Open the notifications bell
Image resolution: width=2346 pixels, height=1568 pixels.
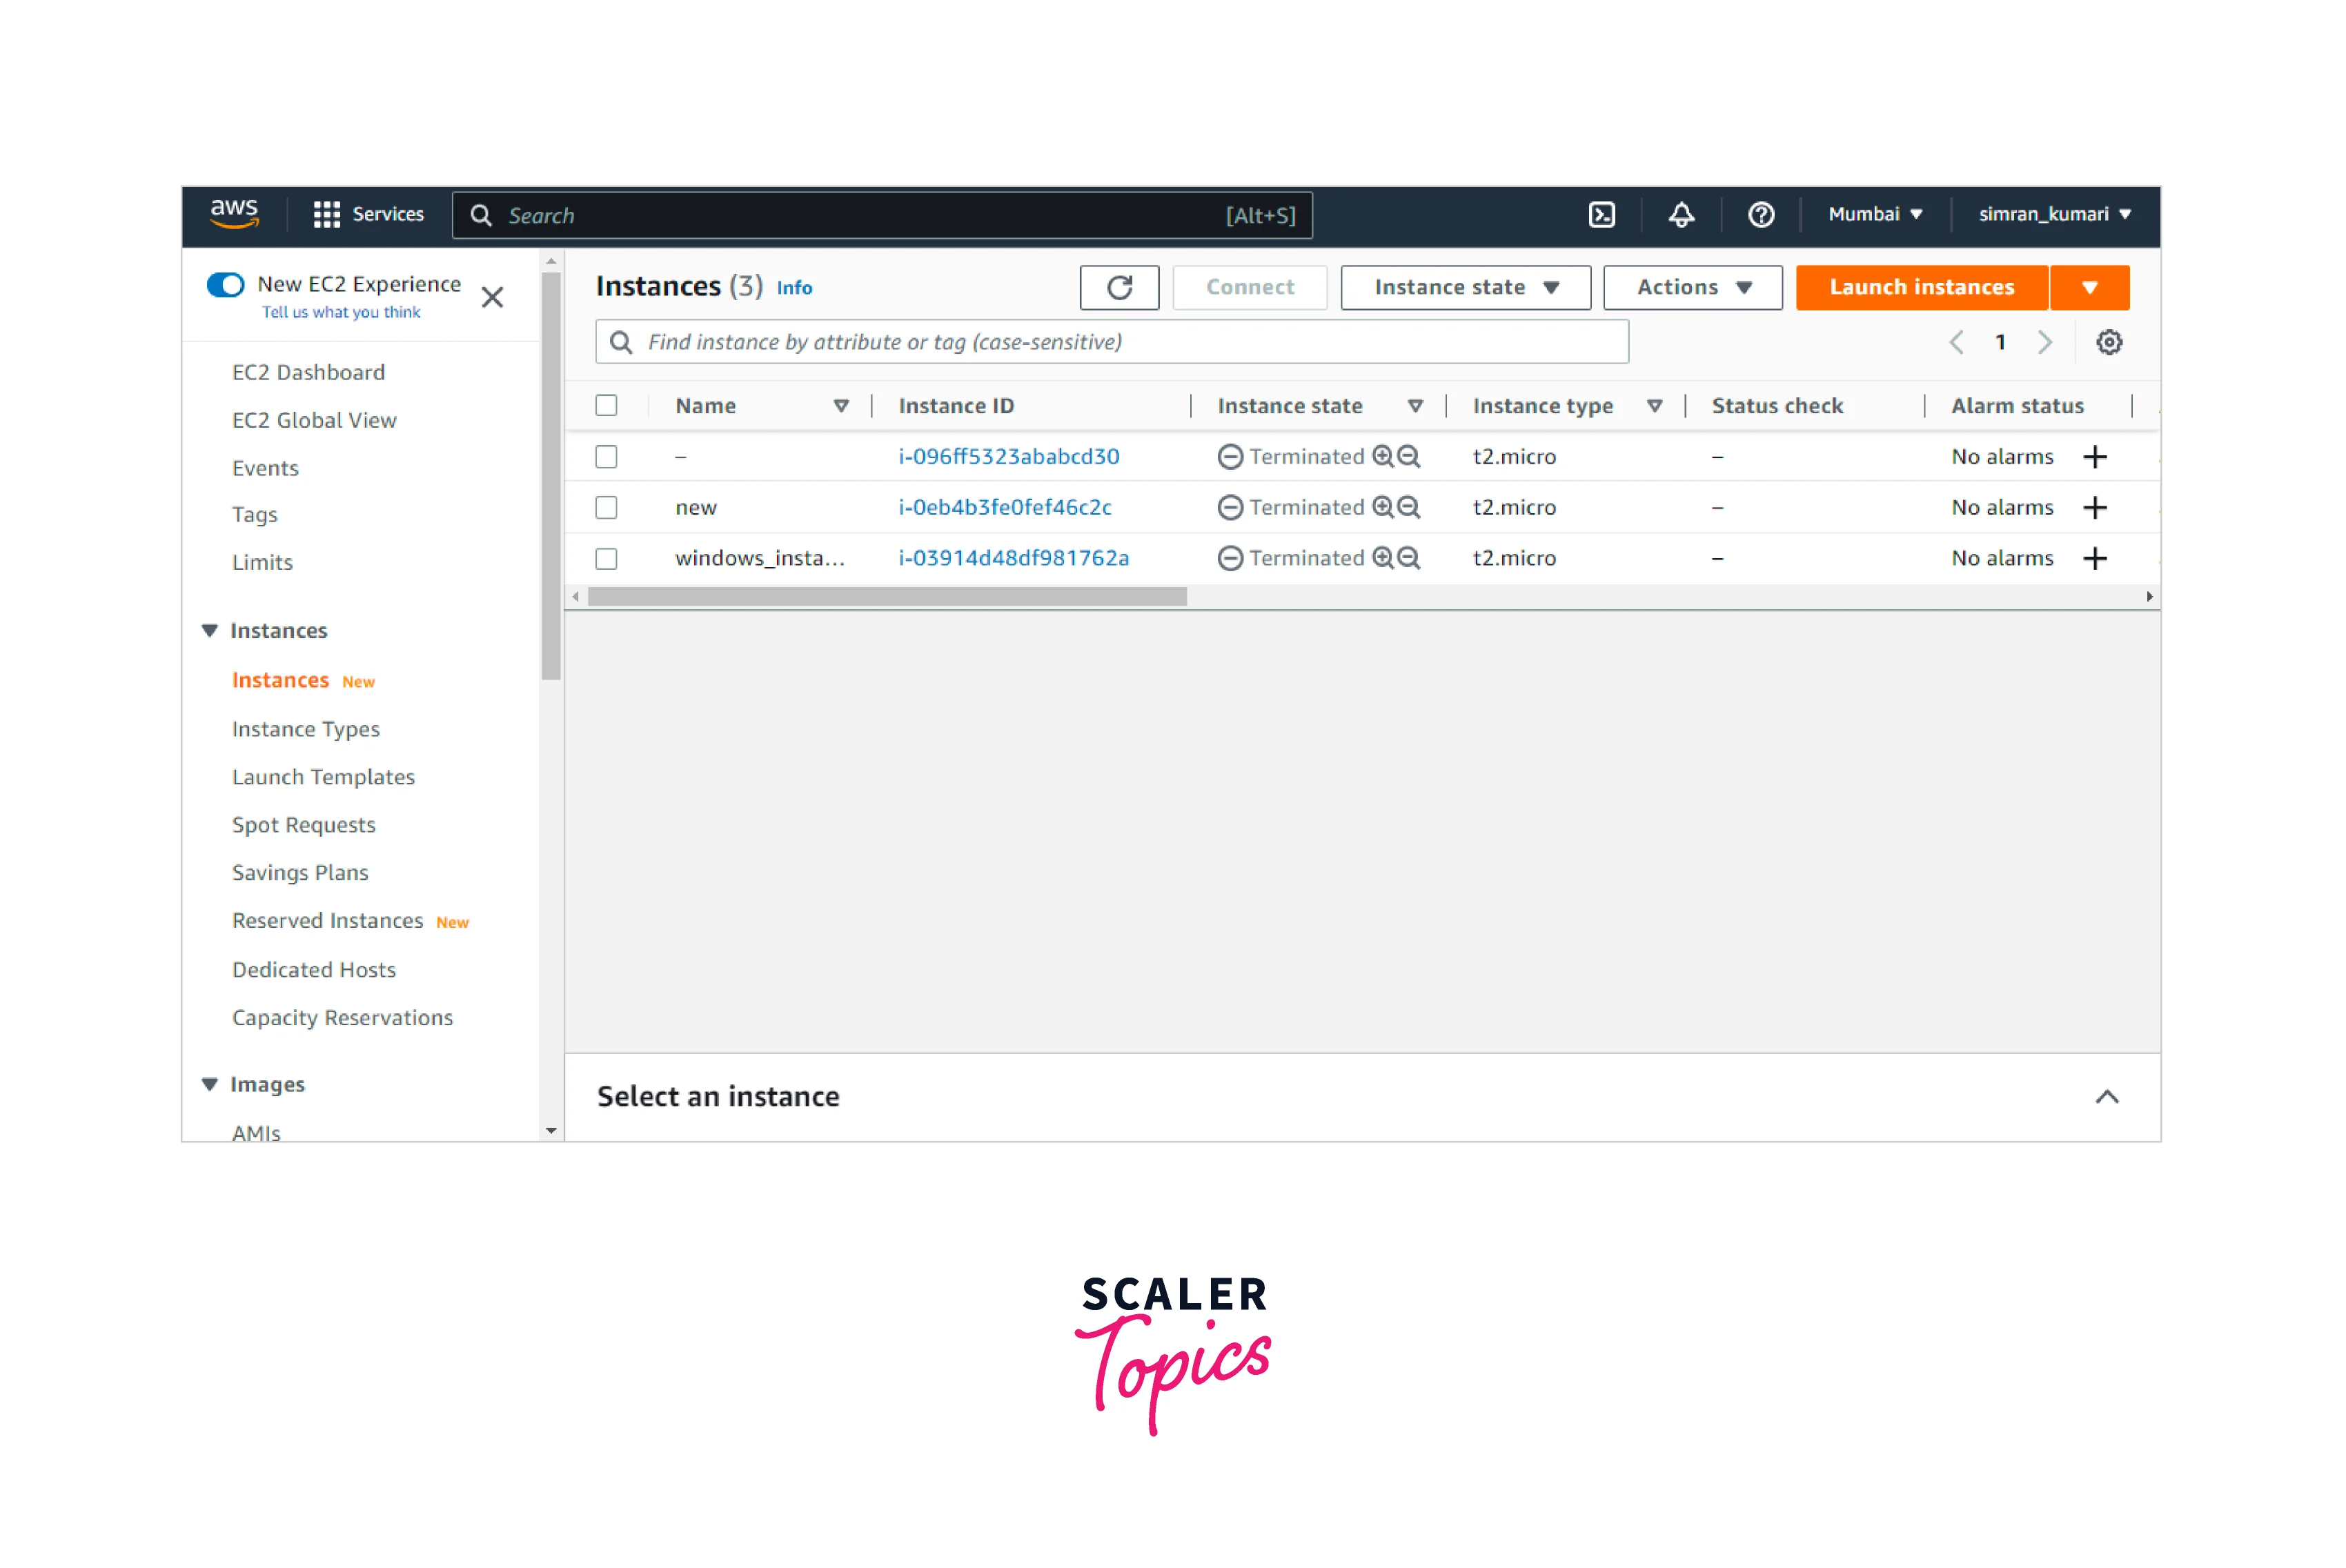coord(1681,214)
